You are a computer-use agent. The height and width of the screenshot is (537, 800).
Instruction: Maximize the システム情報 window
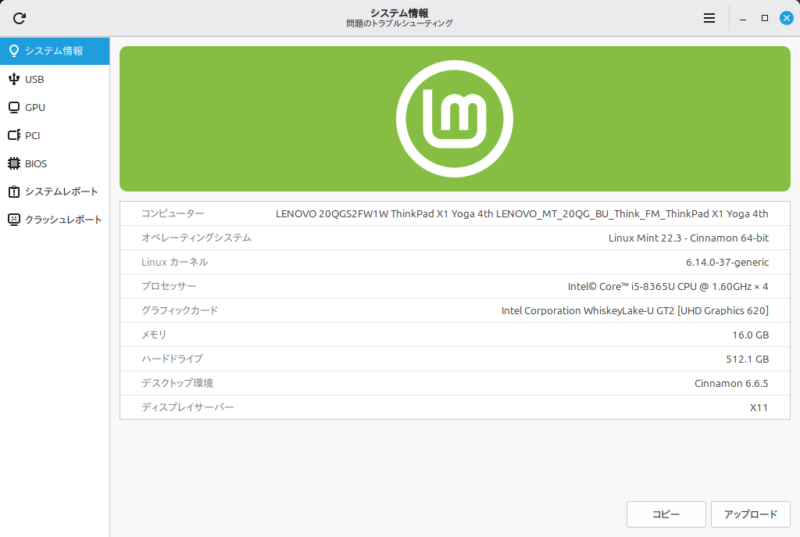tap(765, 18)
